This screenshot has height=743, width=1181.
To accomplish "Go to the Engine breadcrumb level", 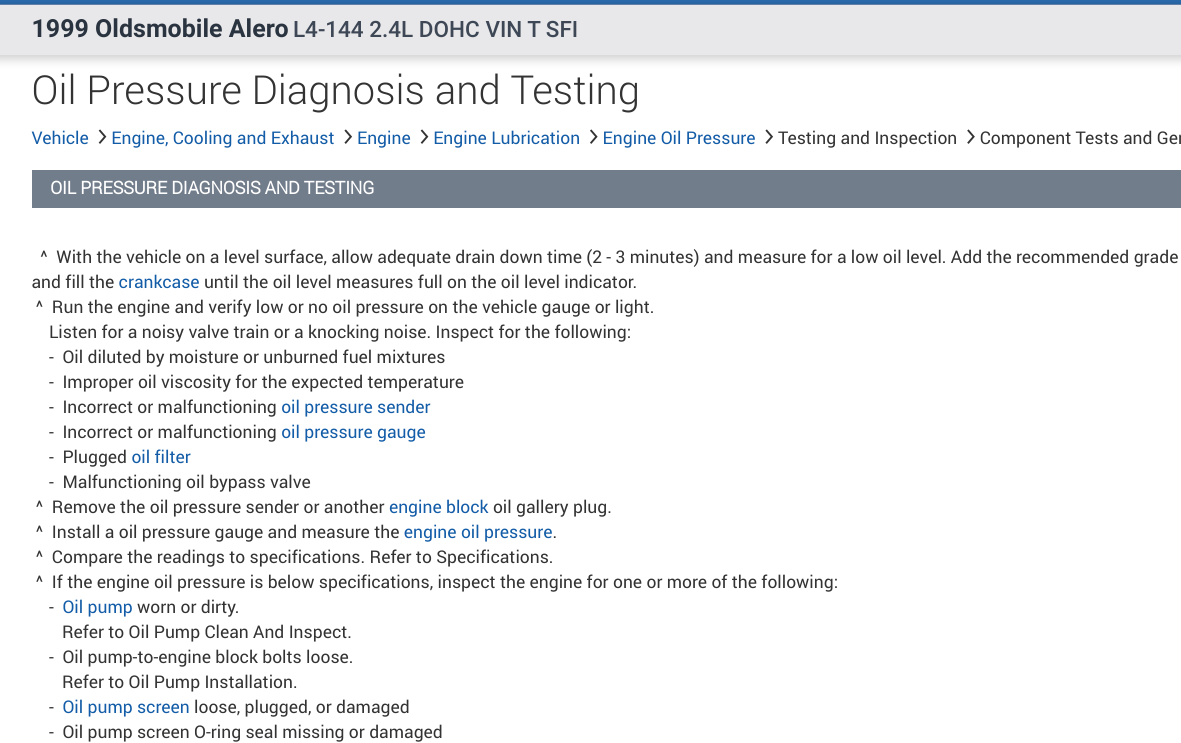I will (384, 138).
